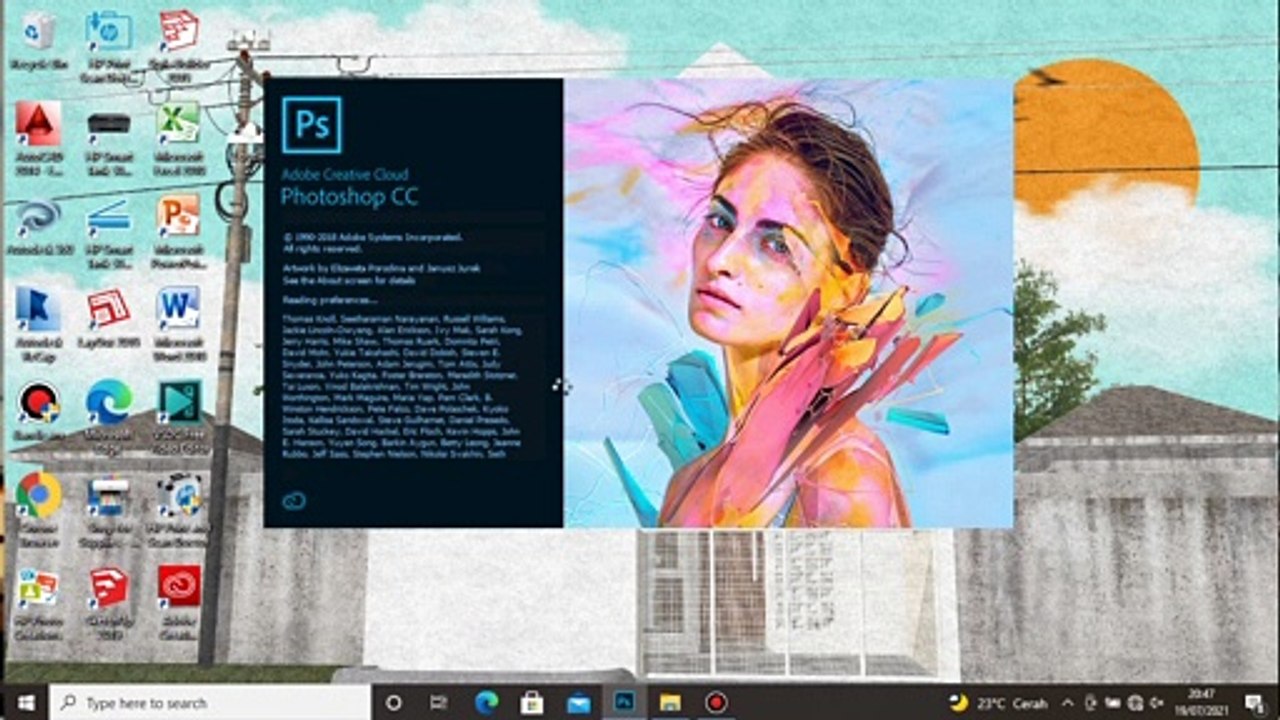Screen dimensions: 1280x720
Task: Open File Explorer from the taskbar
Action: coord(670,702)
